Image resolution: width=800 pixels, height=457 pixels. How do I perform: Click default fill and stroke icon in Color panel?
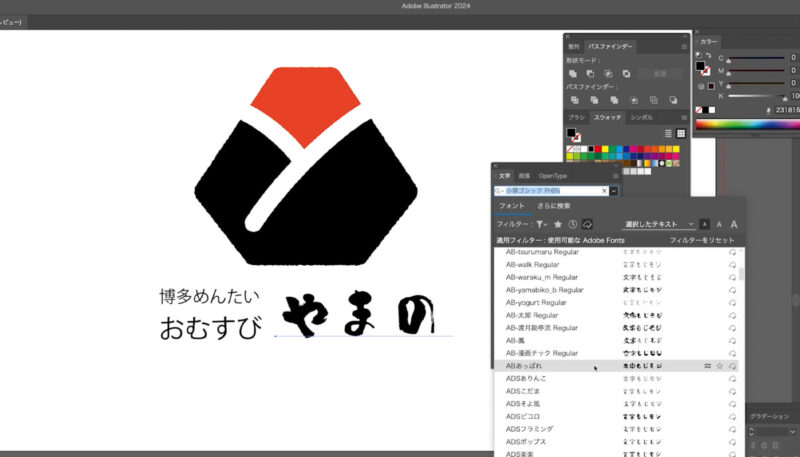tap(699, 55)
